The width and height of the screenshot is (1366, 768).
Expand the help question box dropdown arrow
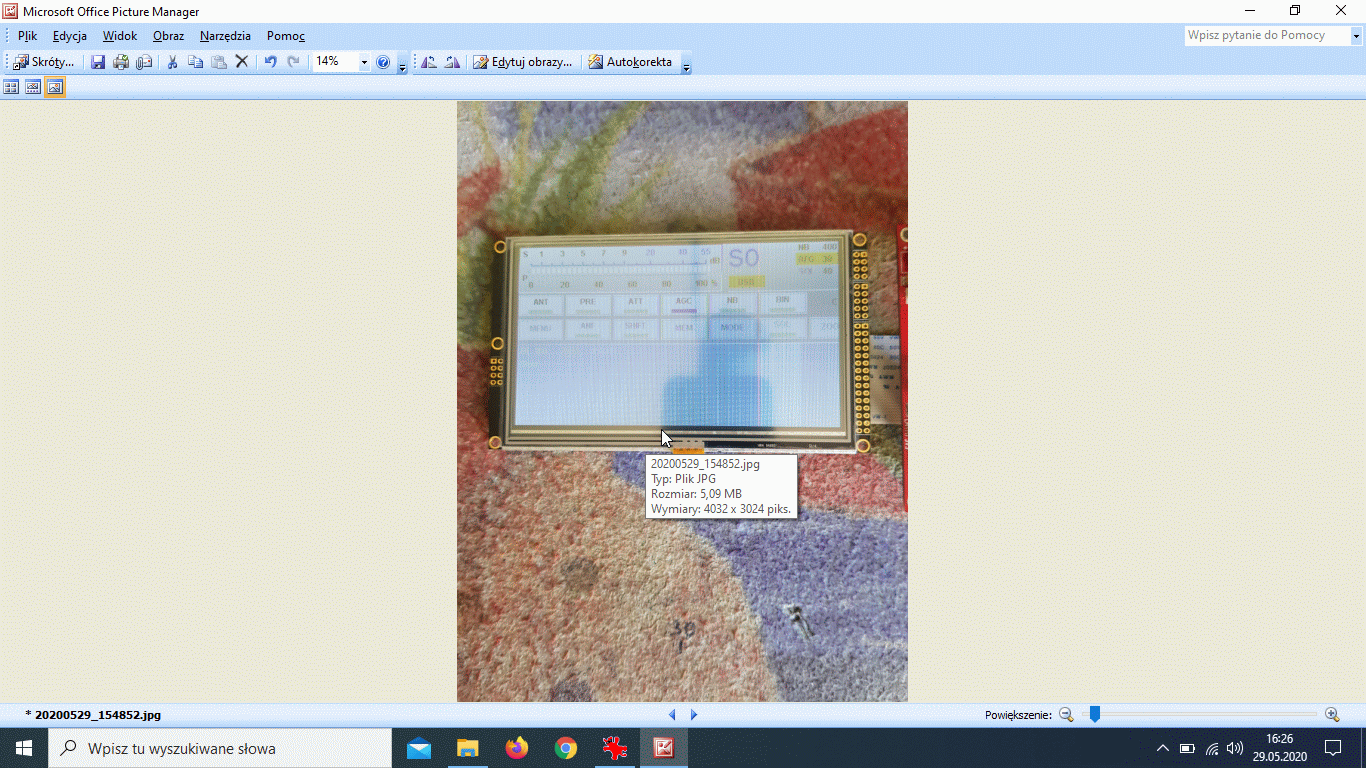1357,36
